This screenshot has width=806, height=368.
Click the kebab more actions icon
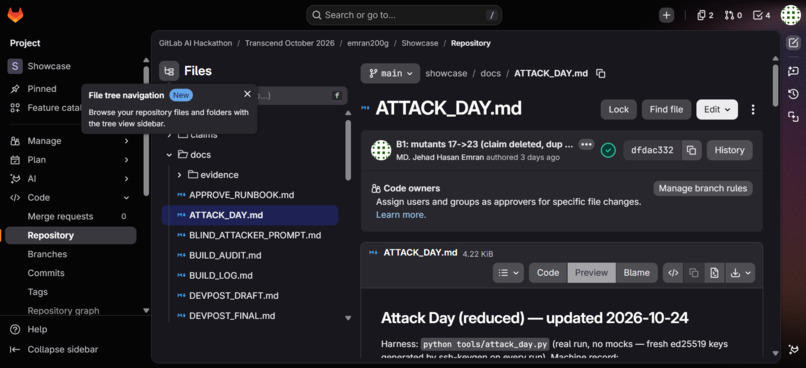753,109
